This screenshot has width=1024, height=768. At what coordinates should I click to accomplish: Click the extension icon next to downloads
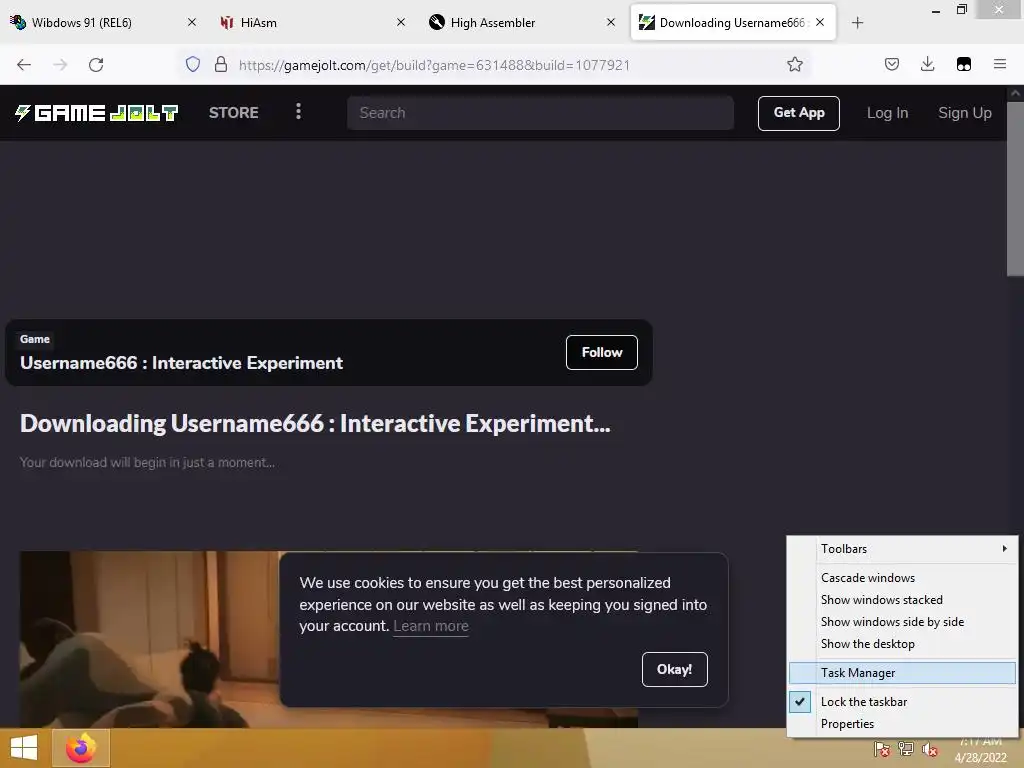point(963,64)
